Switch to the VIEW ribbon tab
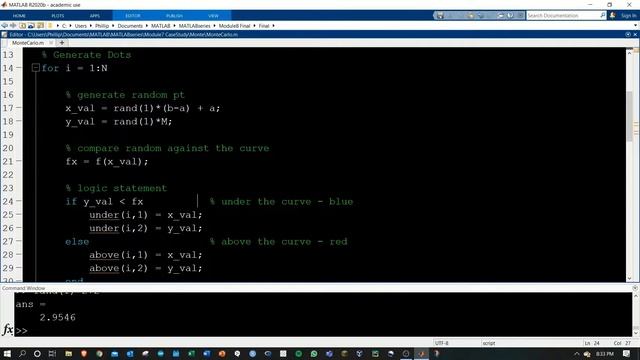640x360 pixels. coord(213,16)
